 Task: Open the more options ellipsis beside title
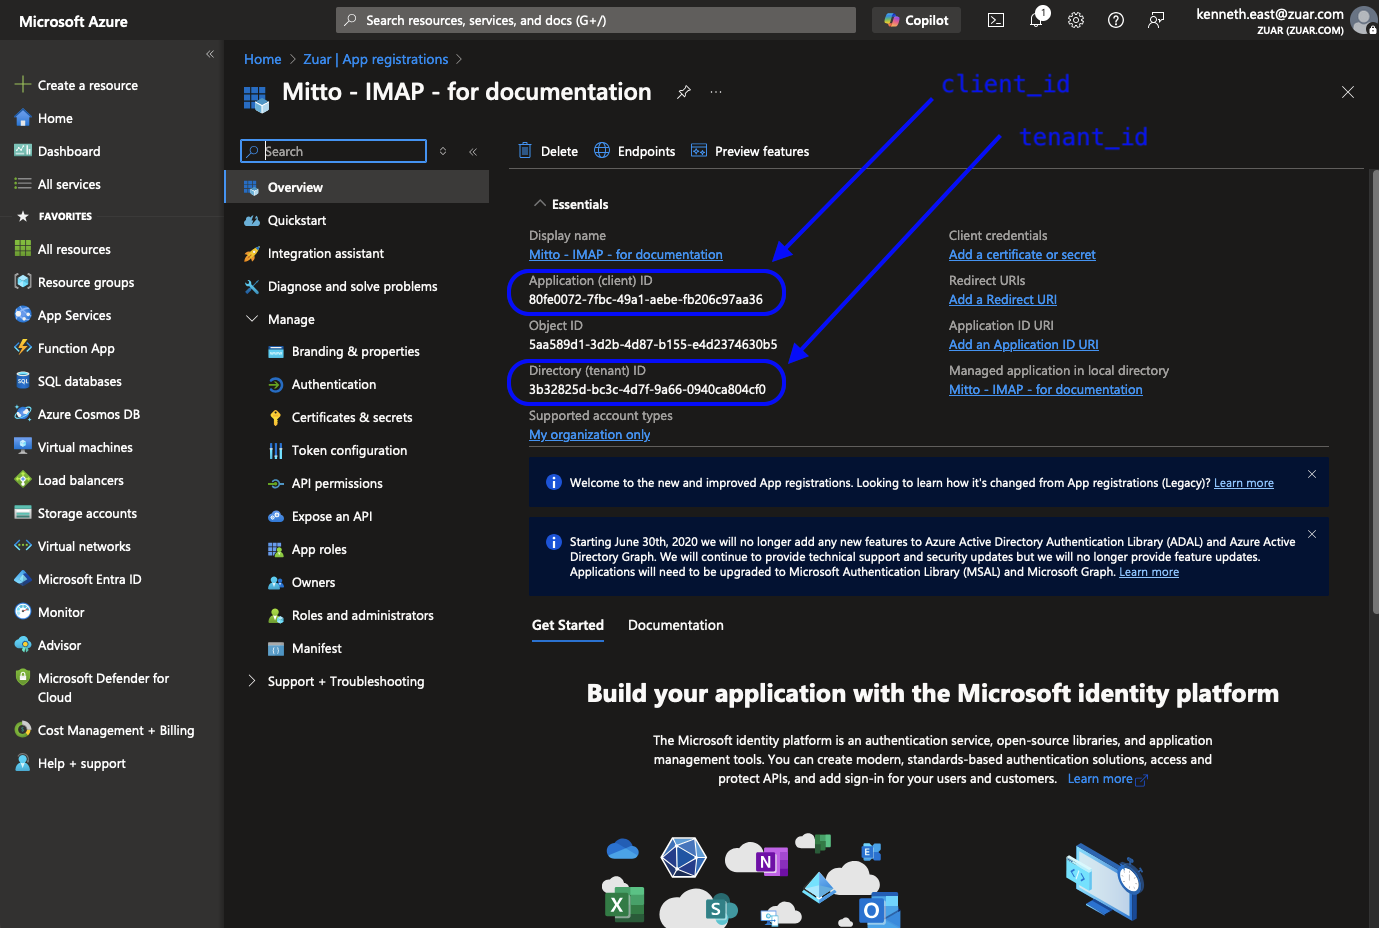click(x=716, y=92)
